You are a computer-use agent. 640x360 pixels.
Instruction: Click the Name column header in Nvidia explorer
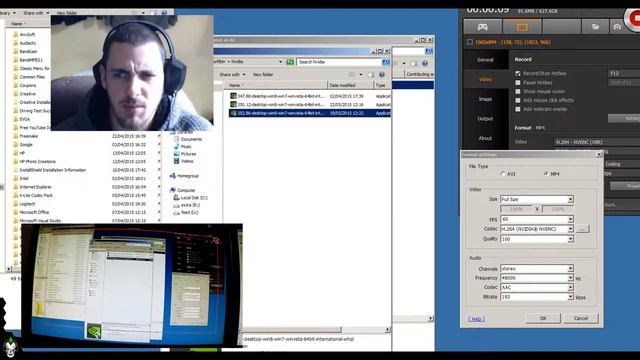[x=276, y=85]
